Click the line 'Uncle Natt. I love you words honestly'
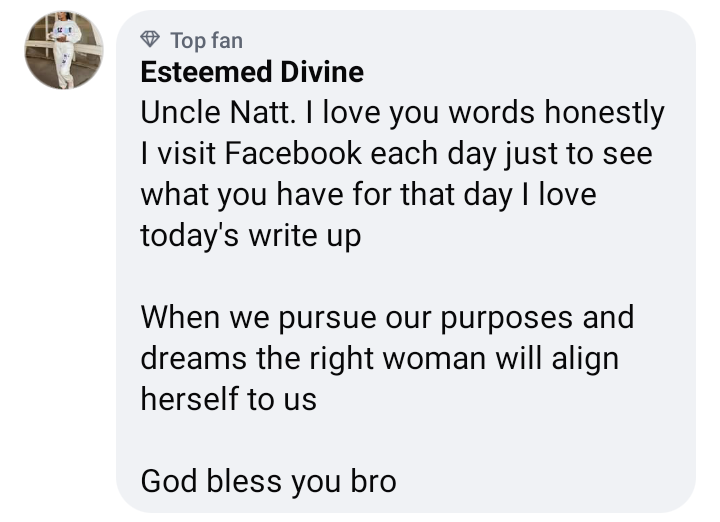720x522 pixels. 402,114
